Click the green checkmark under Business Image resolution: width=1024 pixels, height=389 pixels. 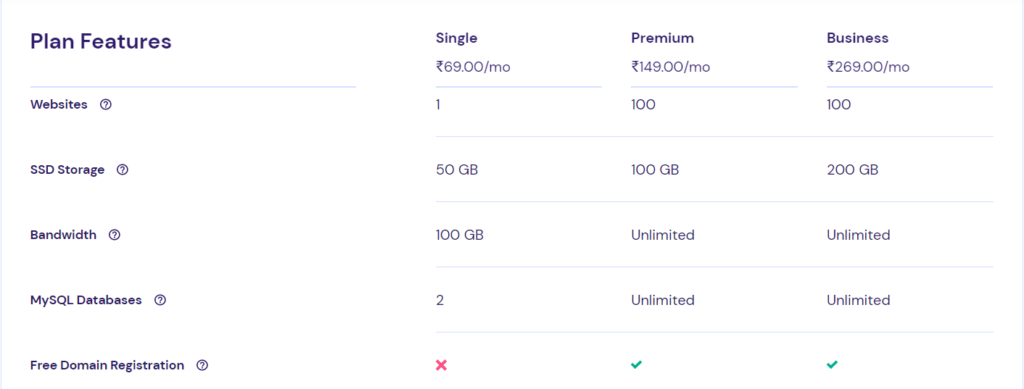pyautogui.click(x=832, y=365)
